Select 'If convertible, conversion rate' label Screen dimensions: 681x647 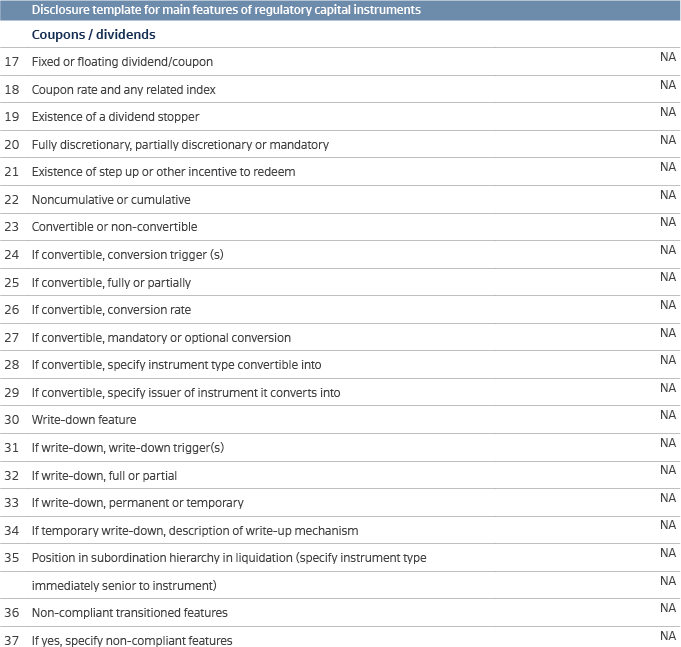coord(111,310)
